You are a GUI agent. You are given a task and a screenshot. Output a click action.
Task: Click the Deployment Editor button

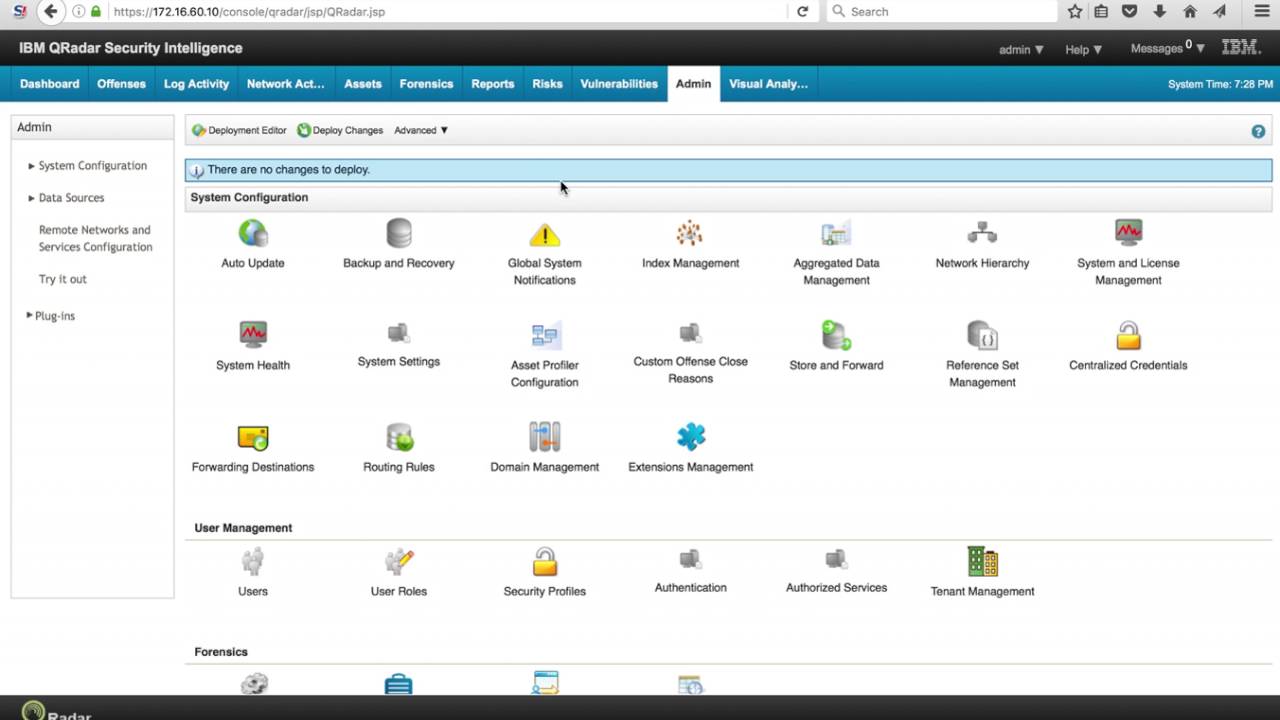[x=239, y=131]
